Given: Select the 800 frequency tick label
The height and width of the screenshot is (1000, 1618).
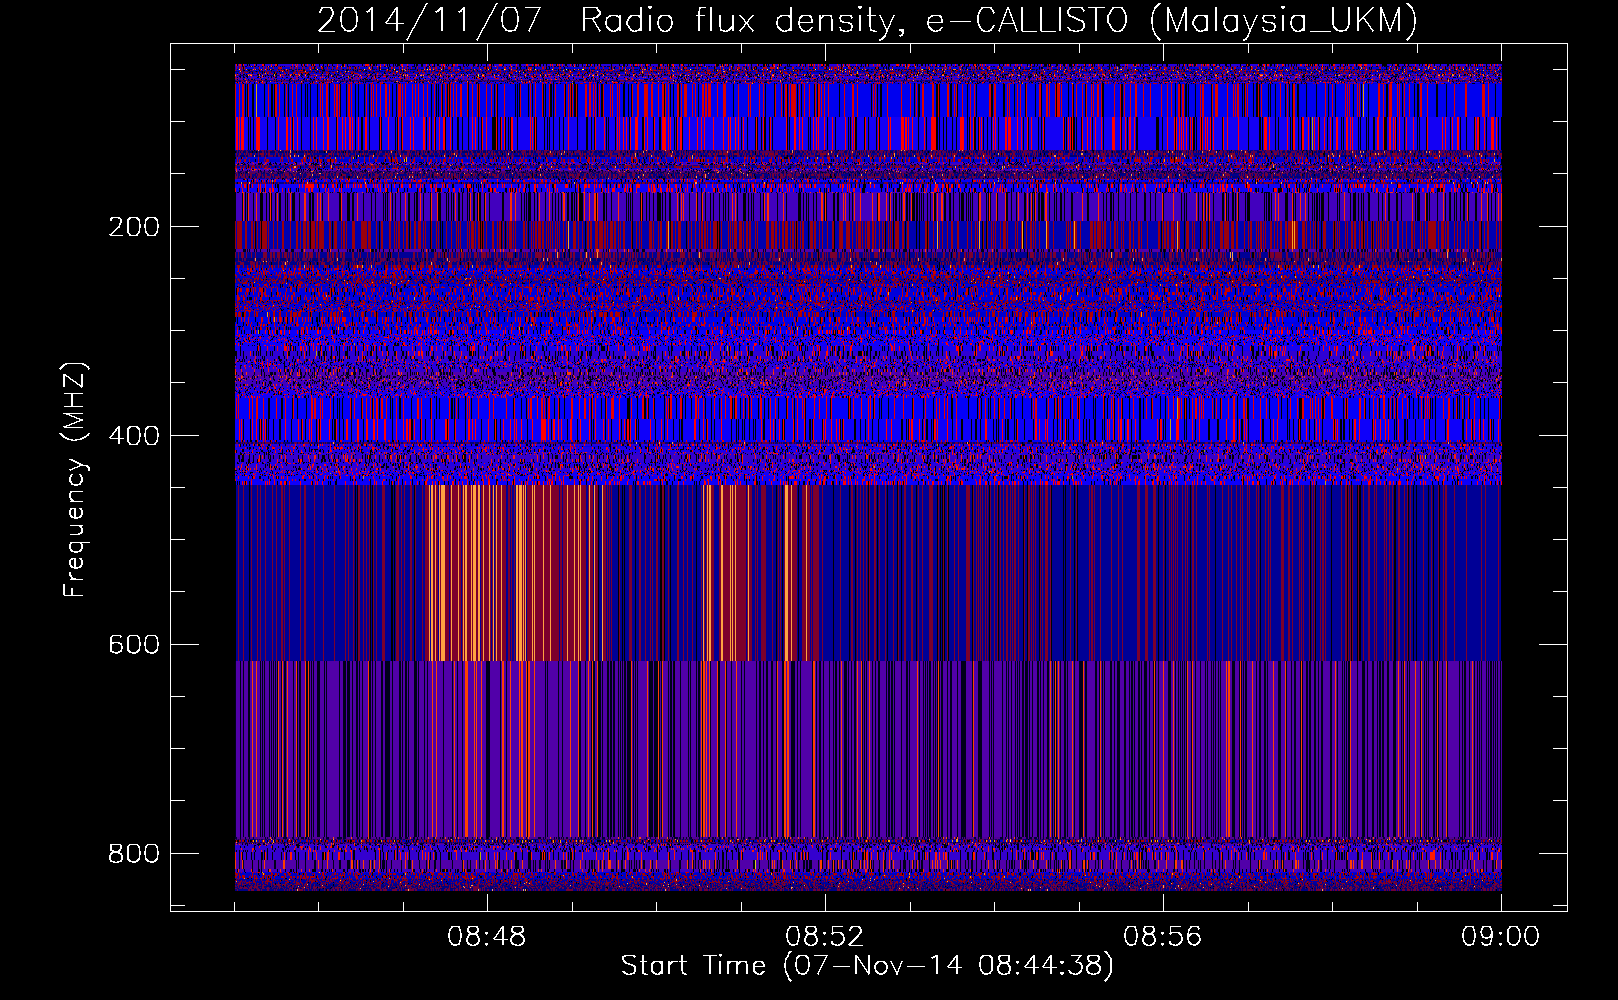Looking at the screenshot, I should click(x=134, y=853).
